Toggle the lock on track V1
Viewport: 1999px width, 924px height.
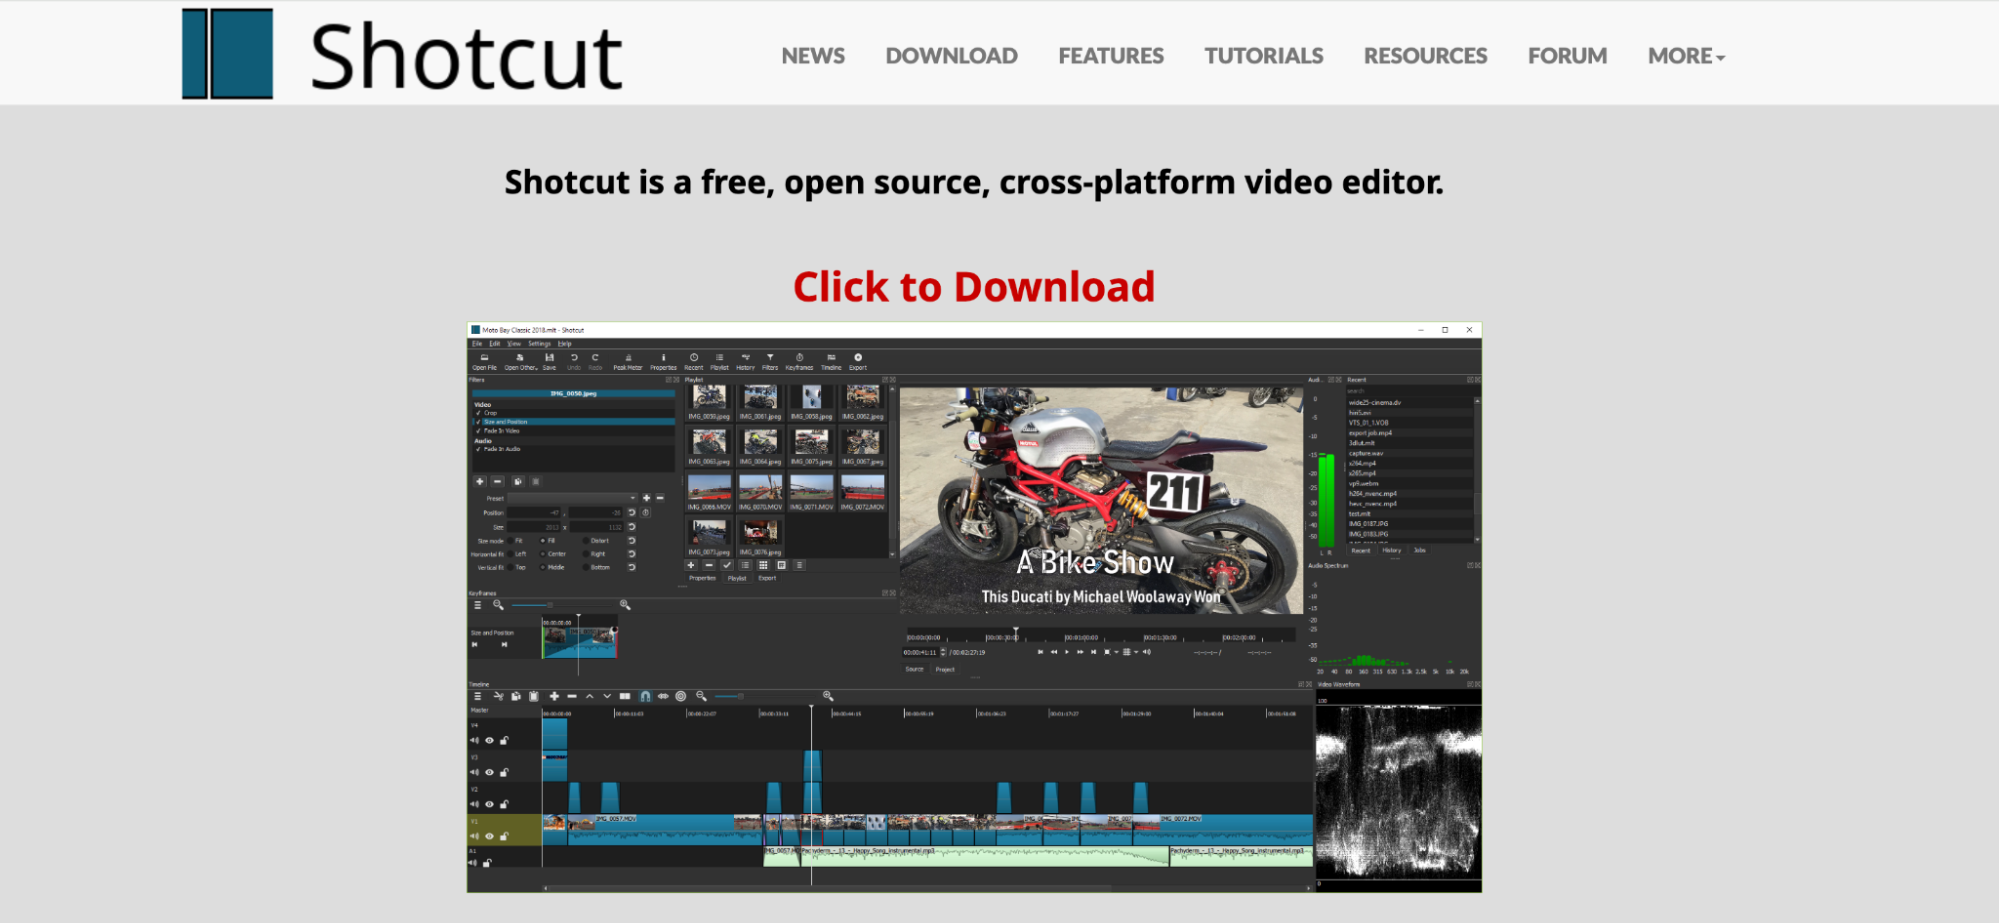[x=504, y=836]
